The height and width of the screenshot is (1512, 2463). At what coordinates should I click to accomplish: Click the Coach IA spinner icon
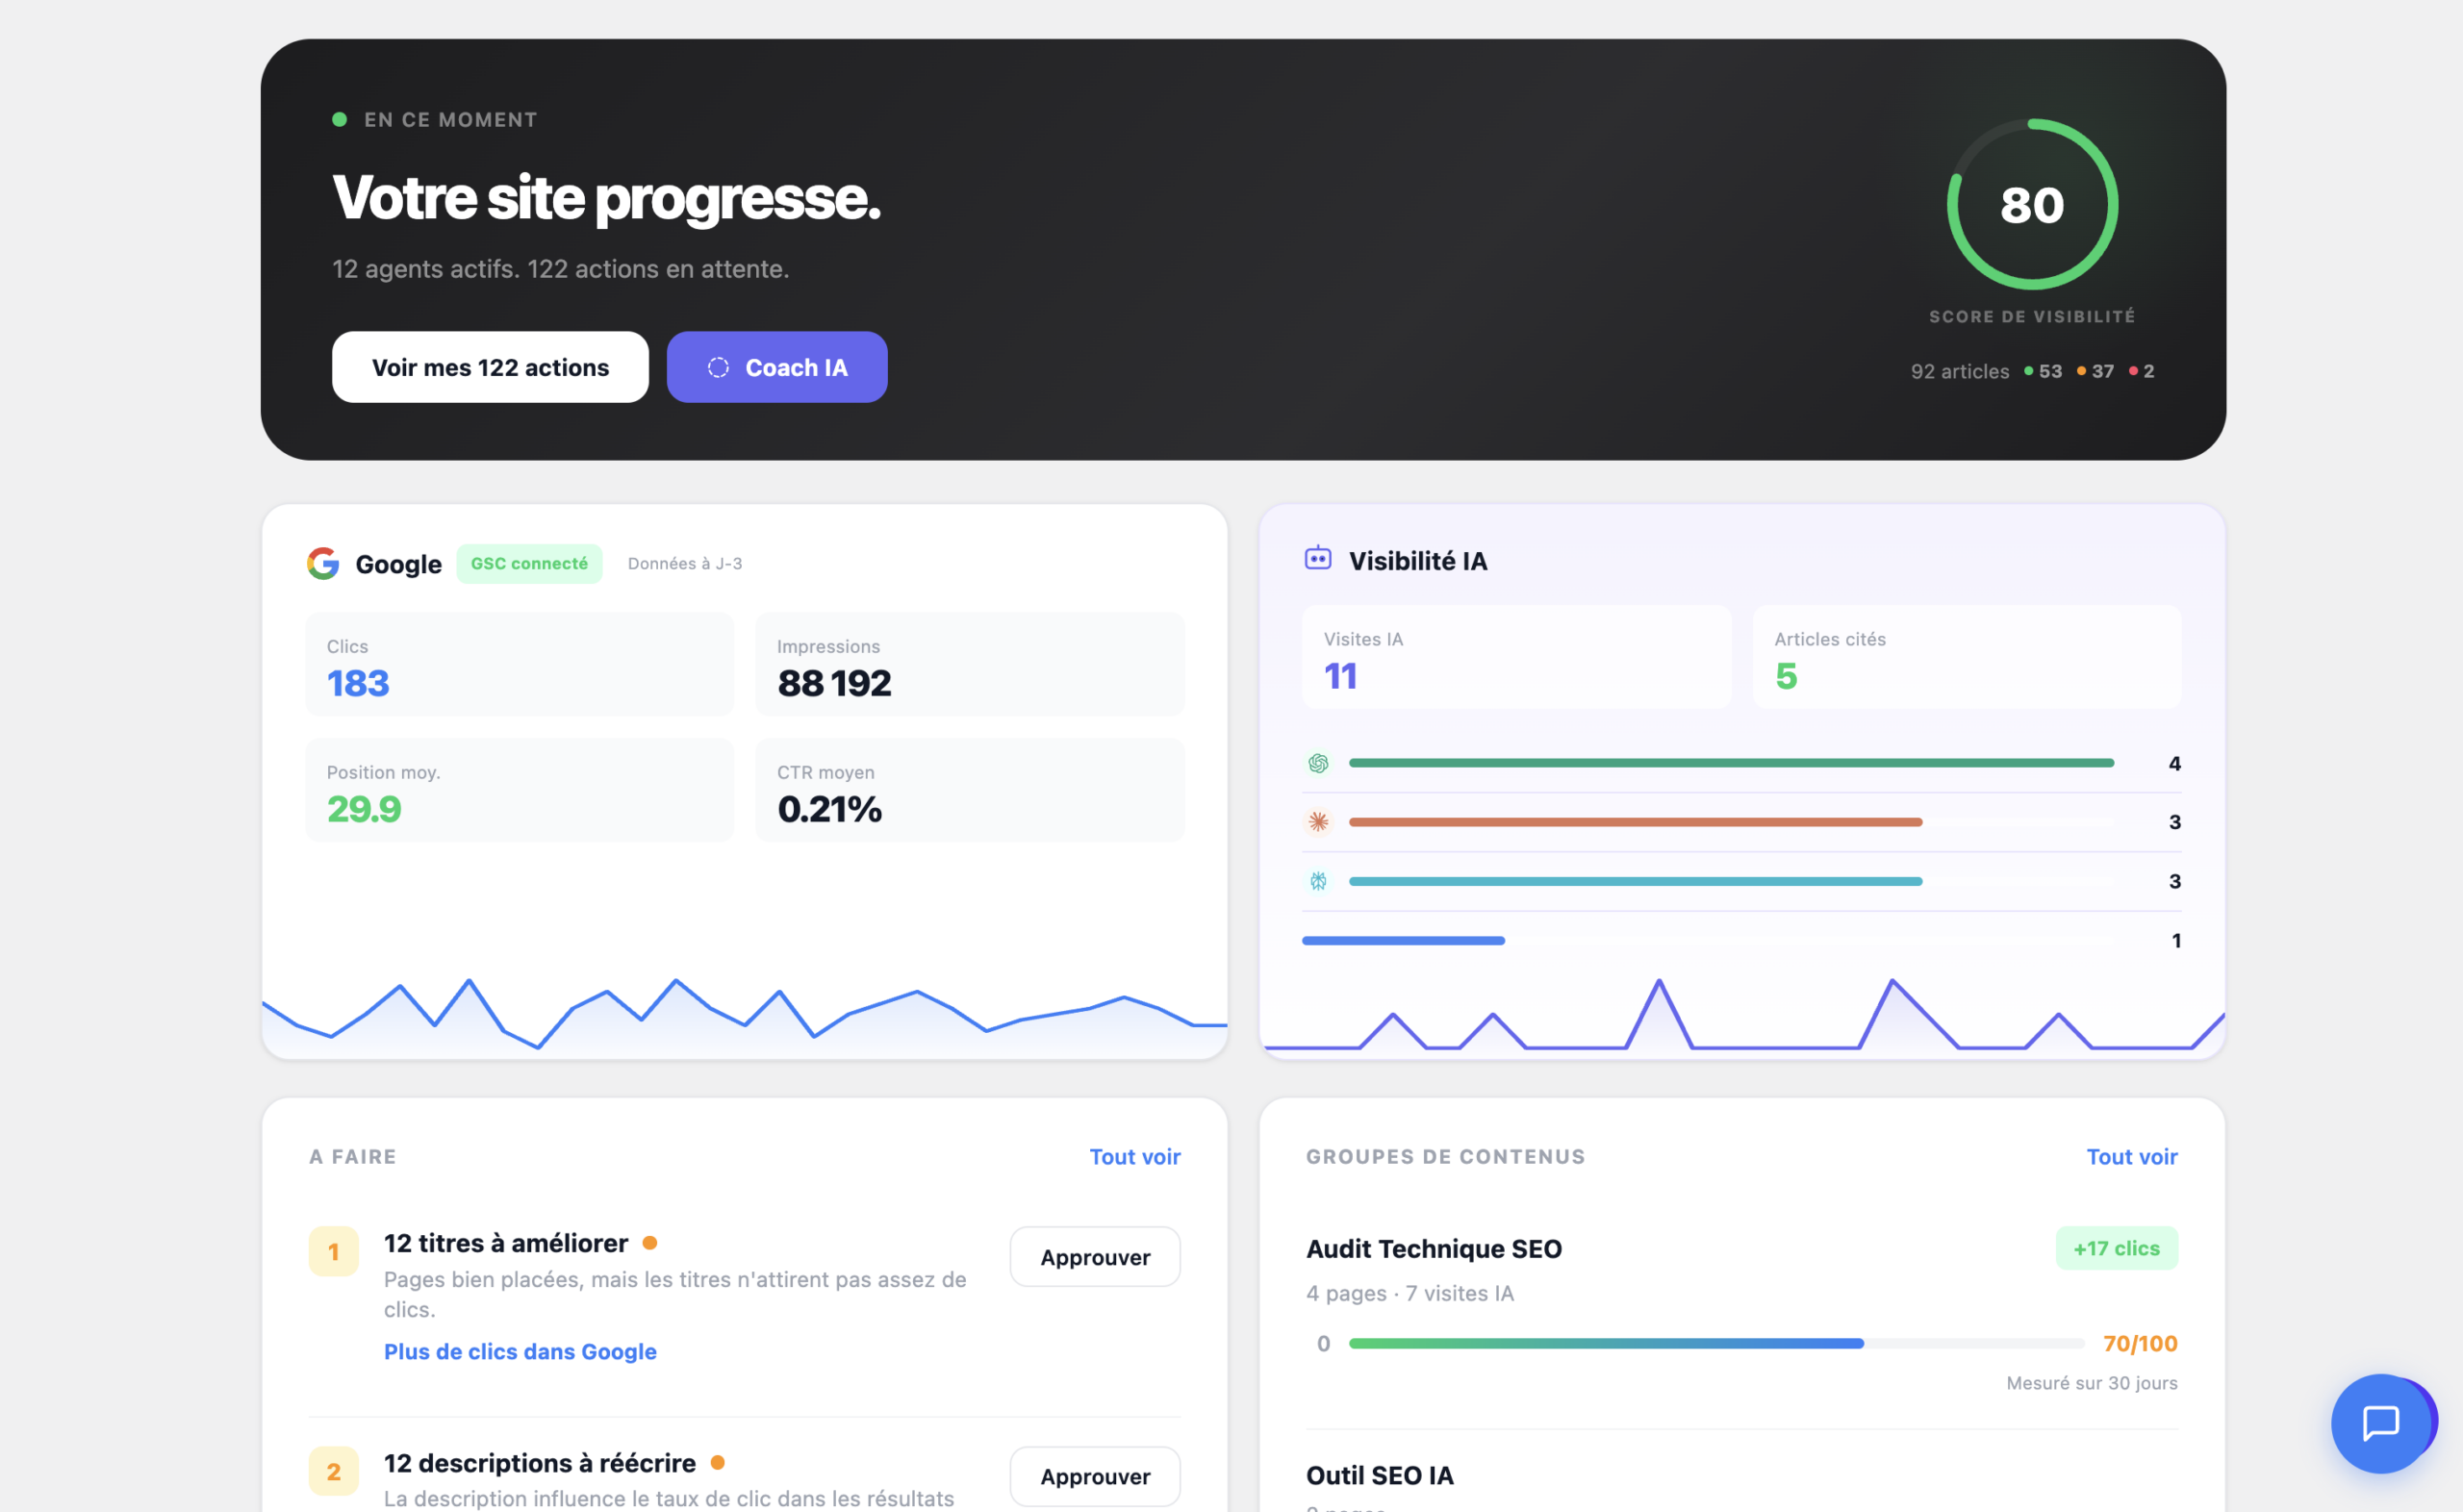point(718,367)
